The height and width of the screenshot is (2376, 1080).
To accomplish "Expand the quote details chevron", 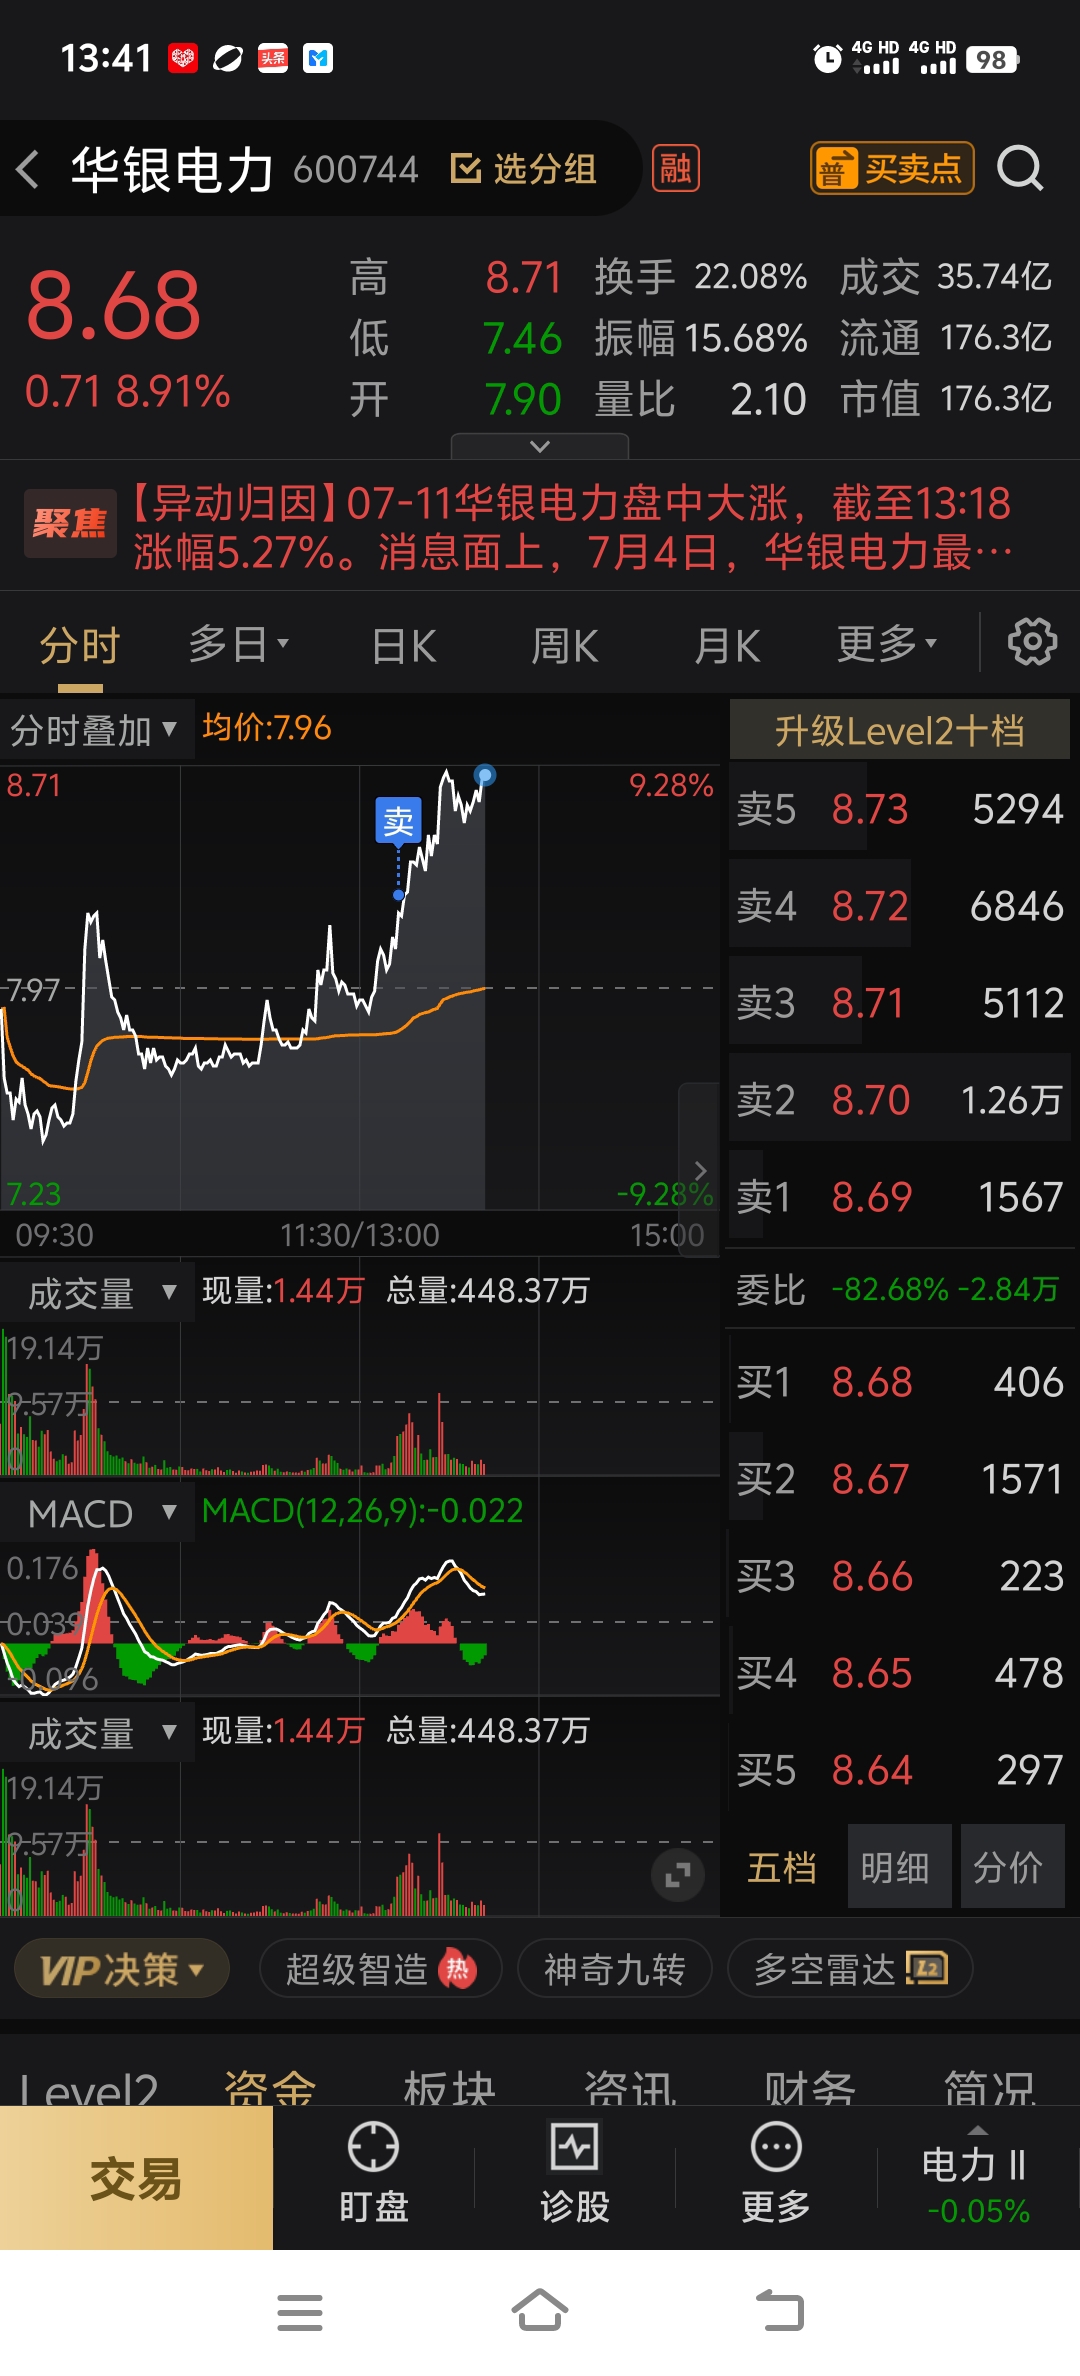I will [x=540, y=446].
